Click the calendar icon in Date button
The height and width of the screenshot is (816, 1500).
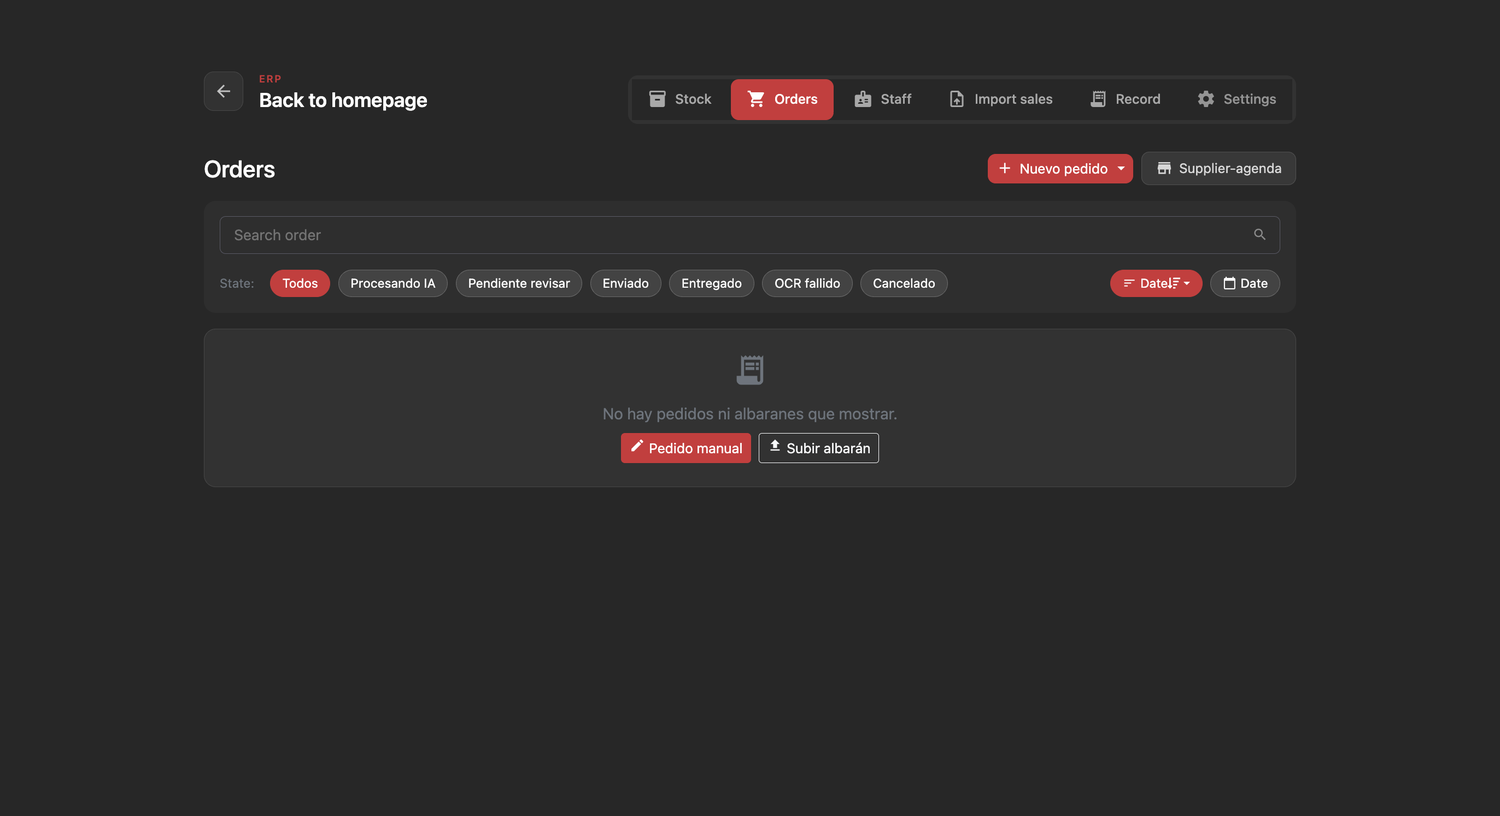pos(1230,283)
